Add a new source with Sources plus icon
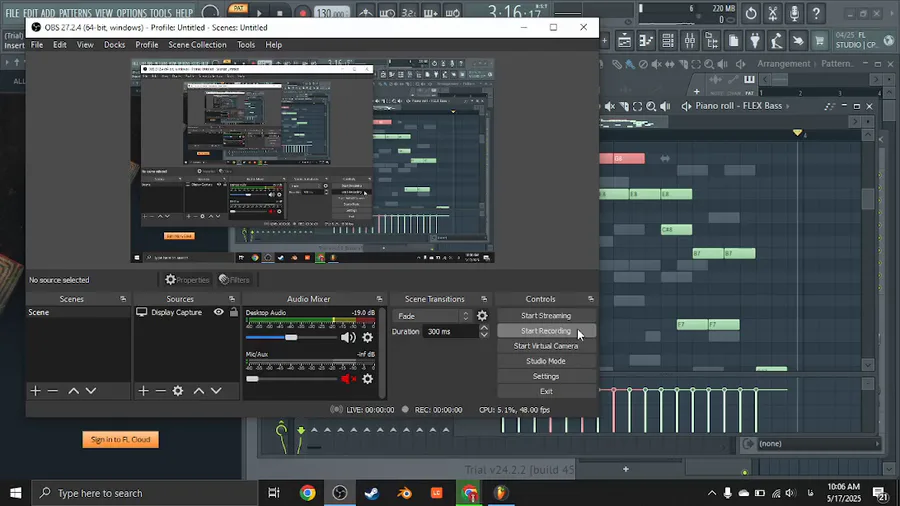 [143, 391]
